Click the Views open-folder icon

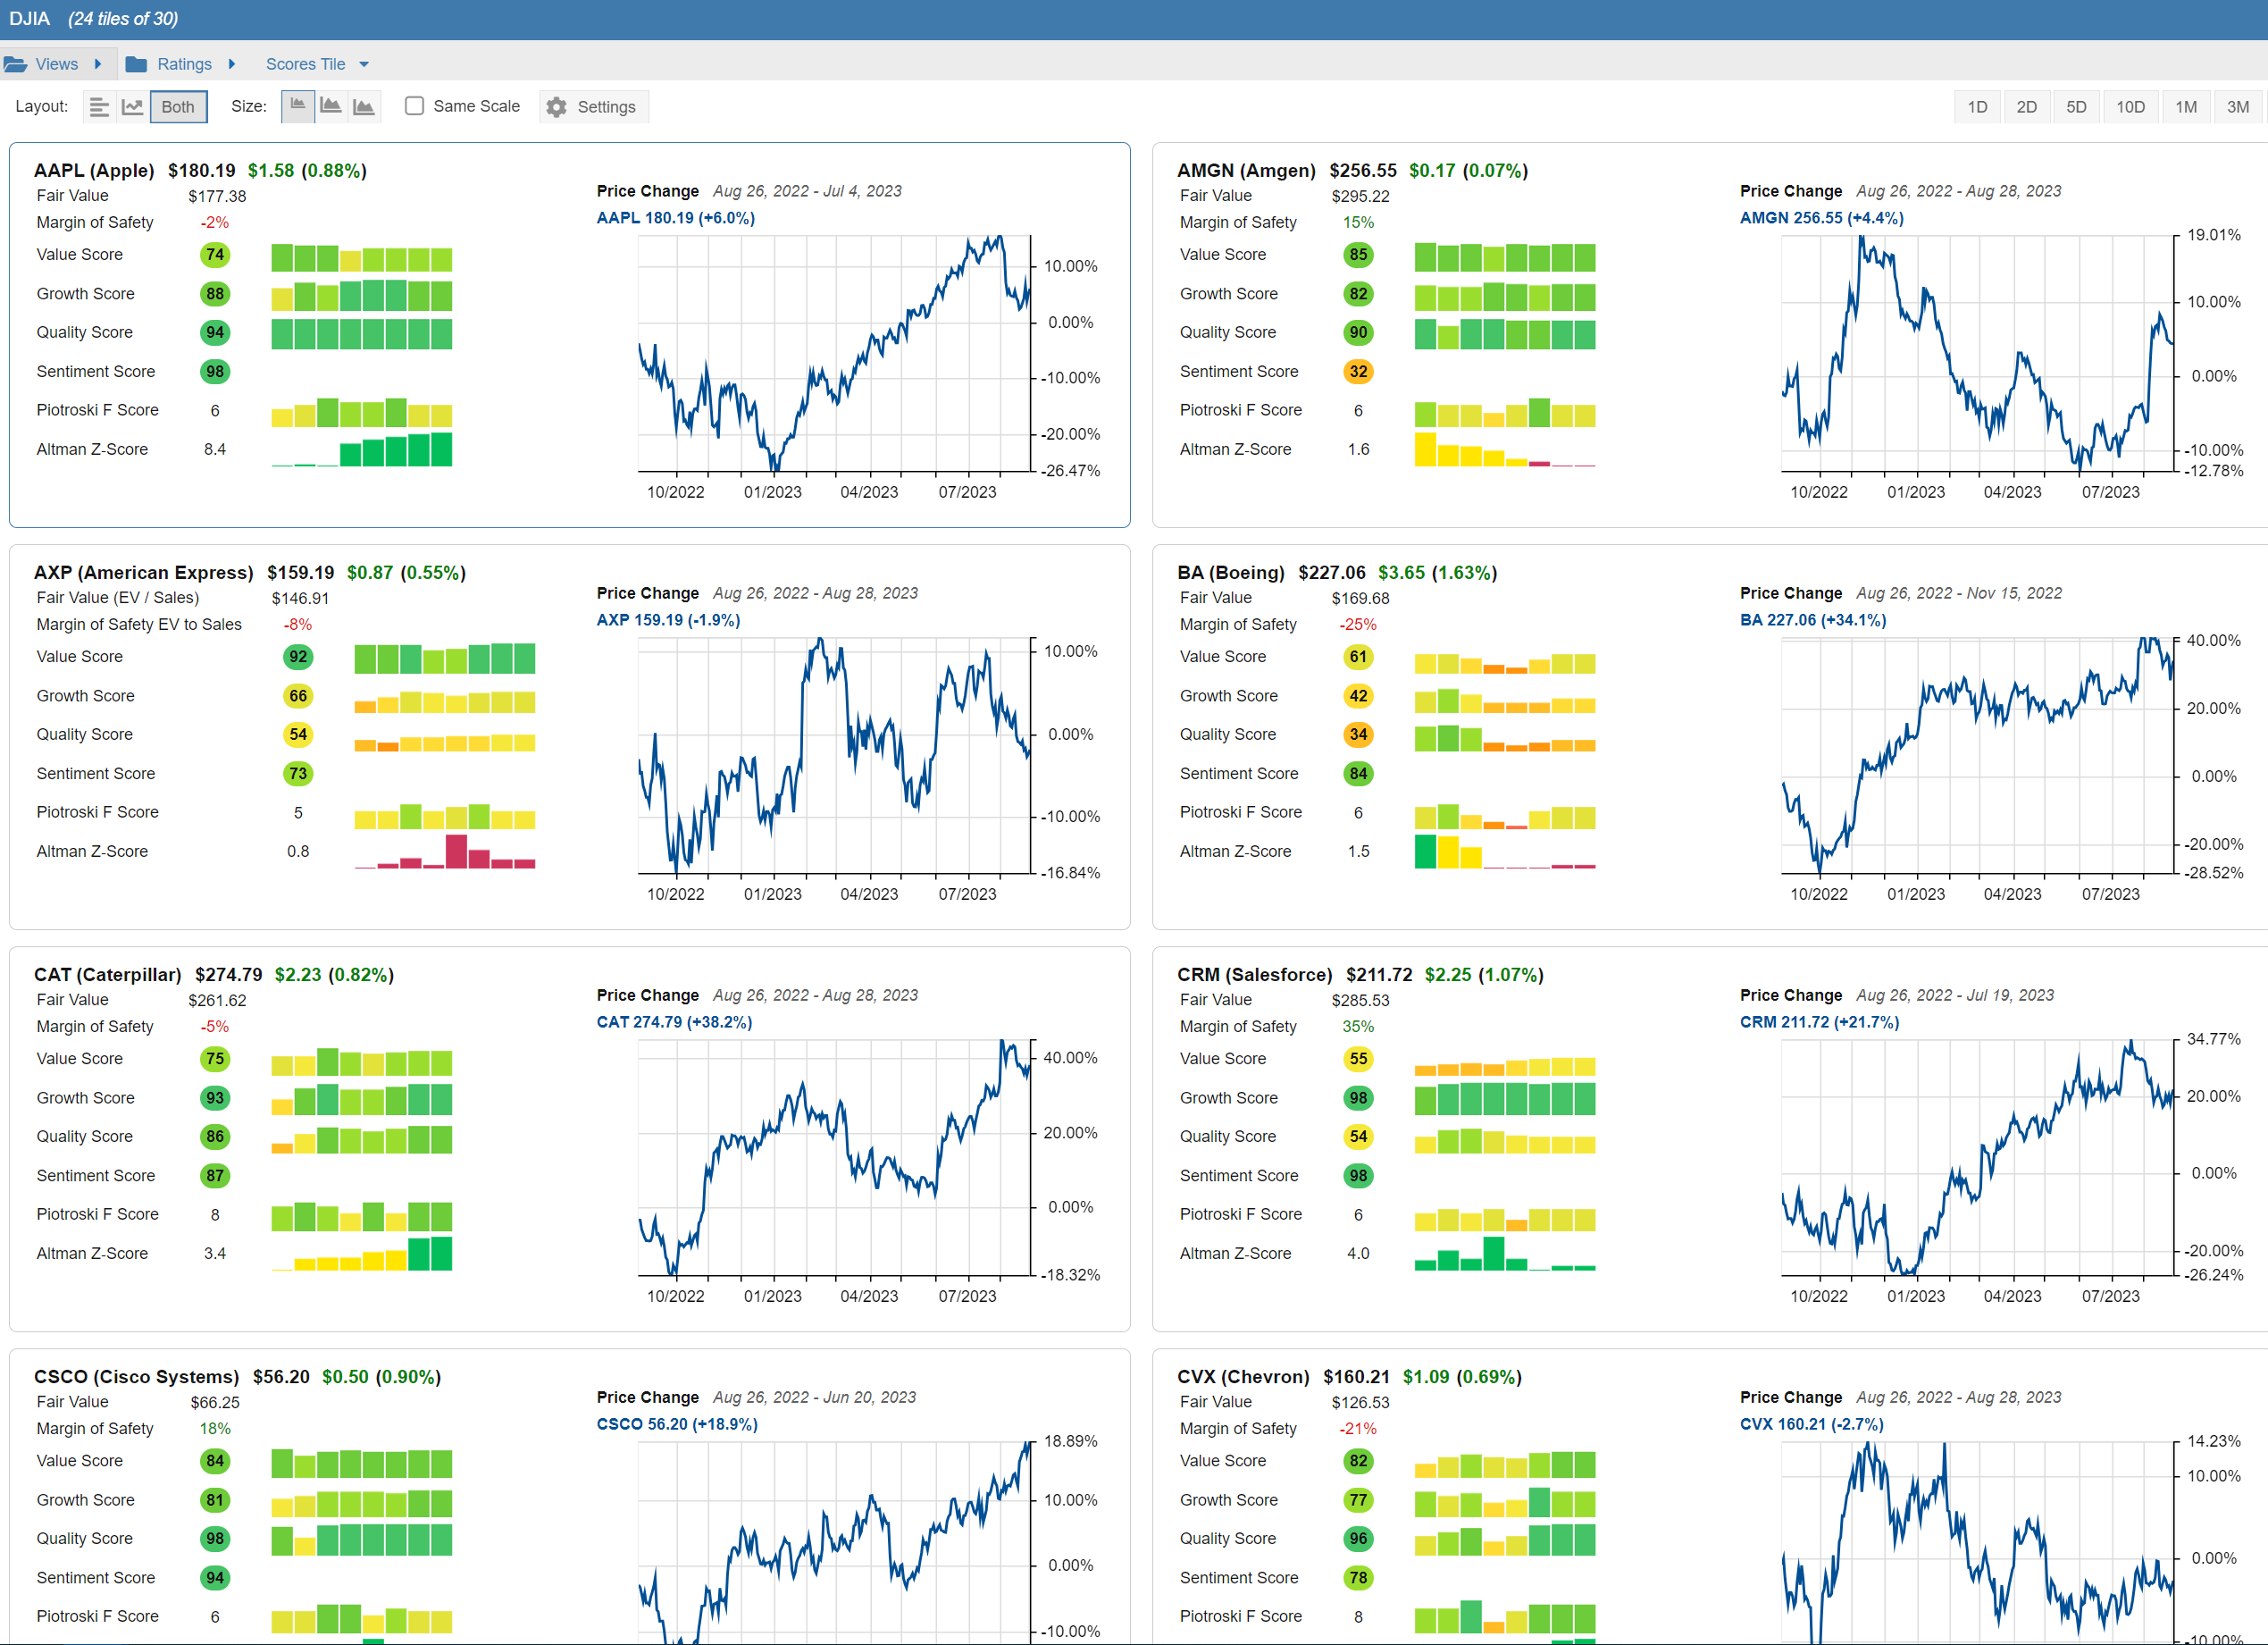pyautogui.click(x=16, y=64)
